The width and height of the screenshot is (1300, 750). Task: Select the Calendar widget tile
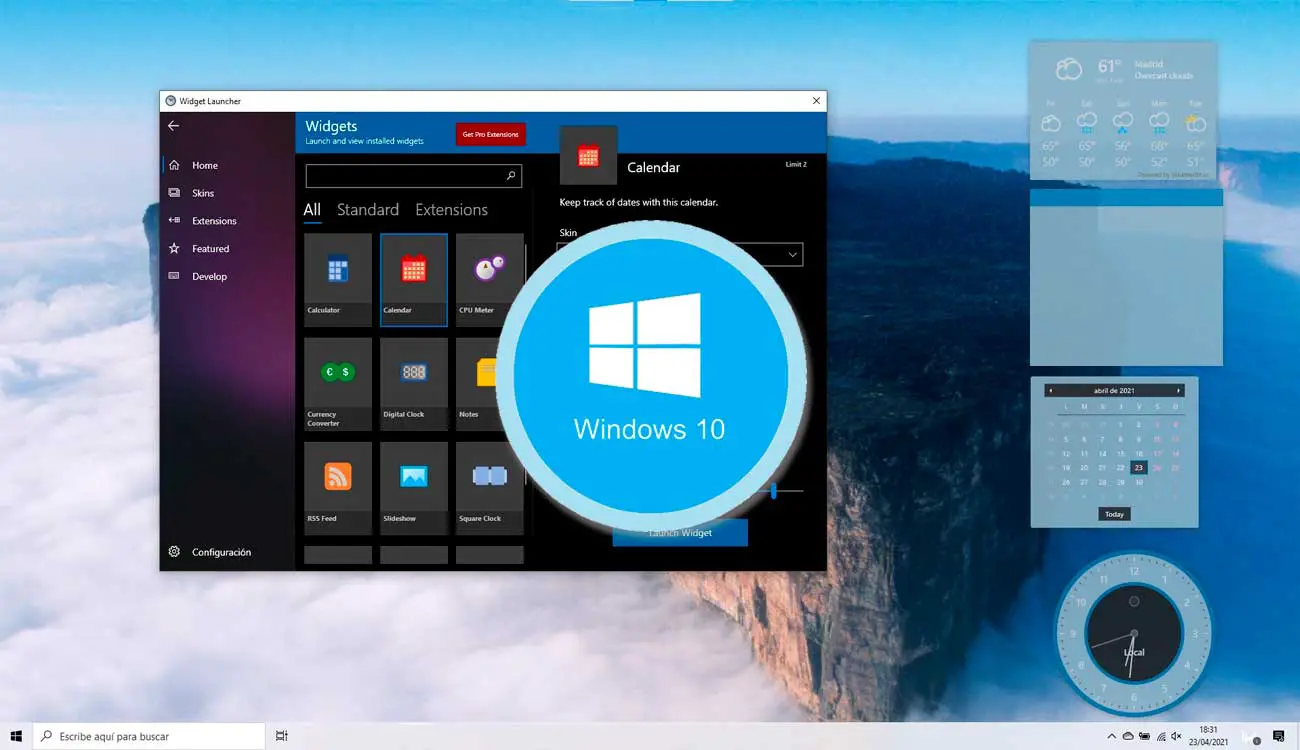pos(414,280)
